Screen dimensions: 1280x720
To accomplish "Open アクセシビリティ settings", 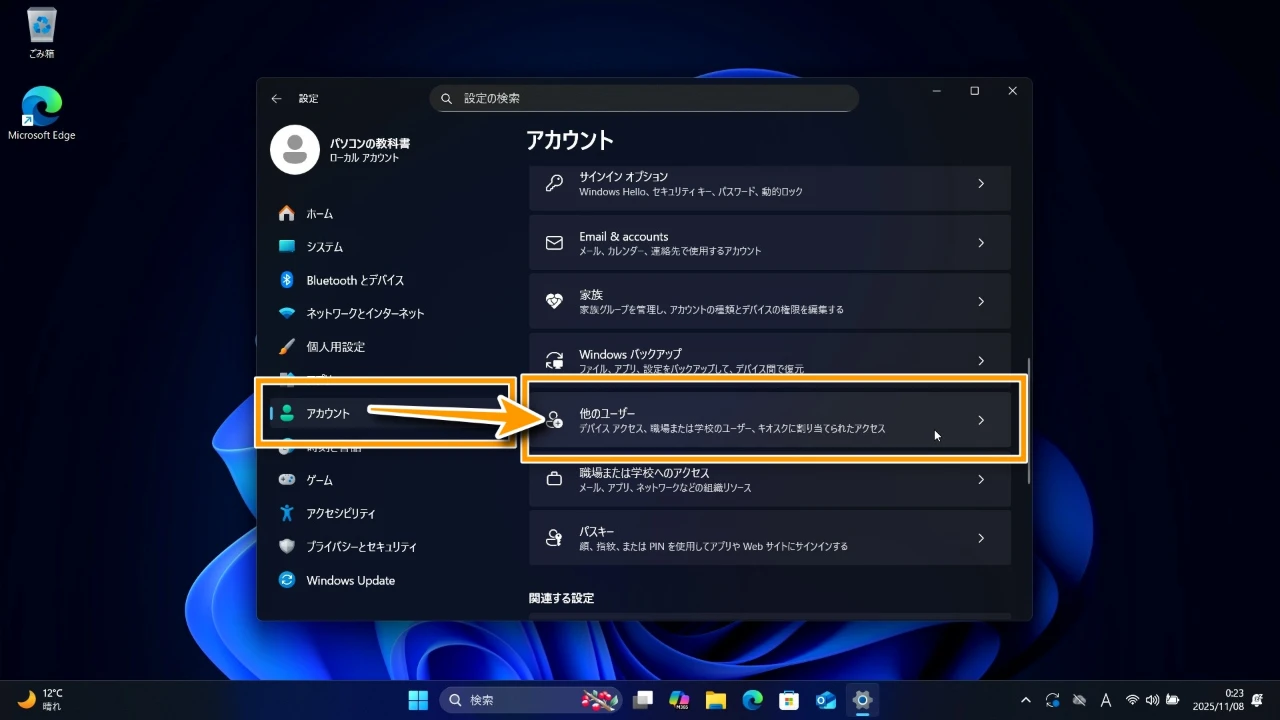I will [340, 513].
